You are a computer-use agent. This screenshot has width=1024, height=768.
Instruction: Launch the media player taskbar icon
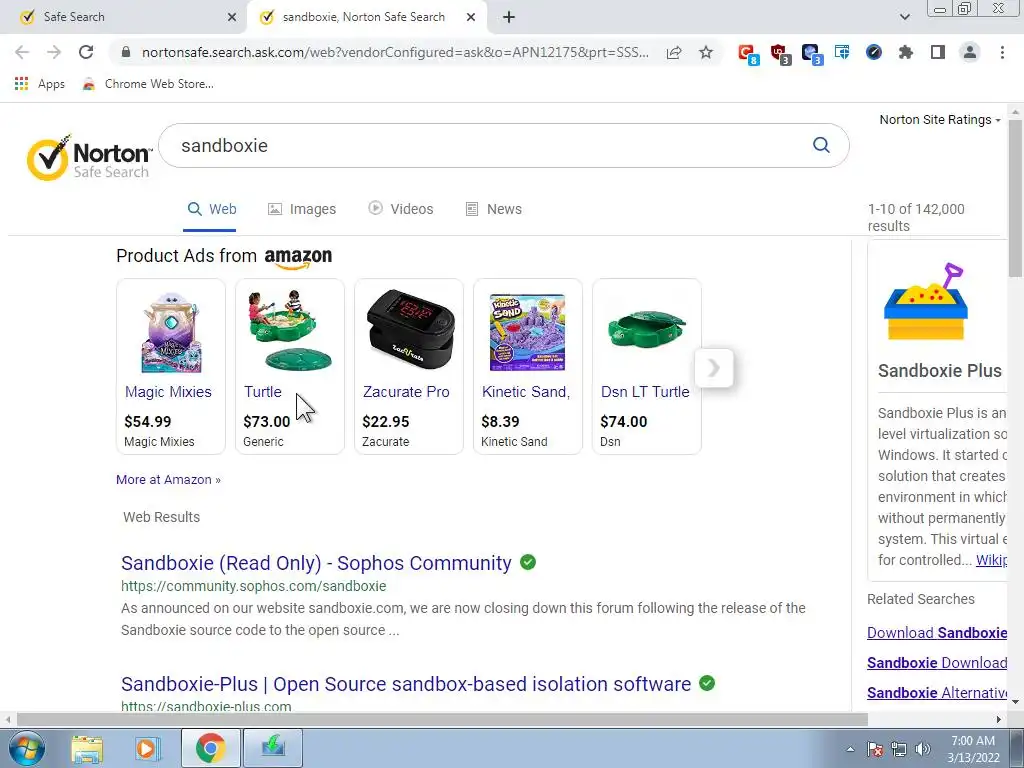pos(148,748)
